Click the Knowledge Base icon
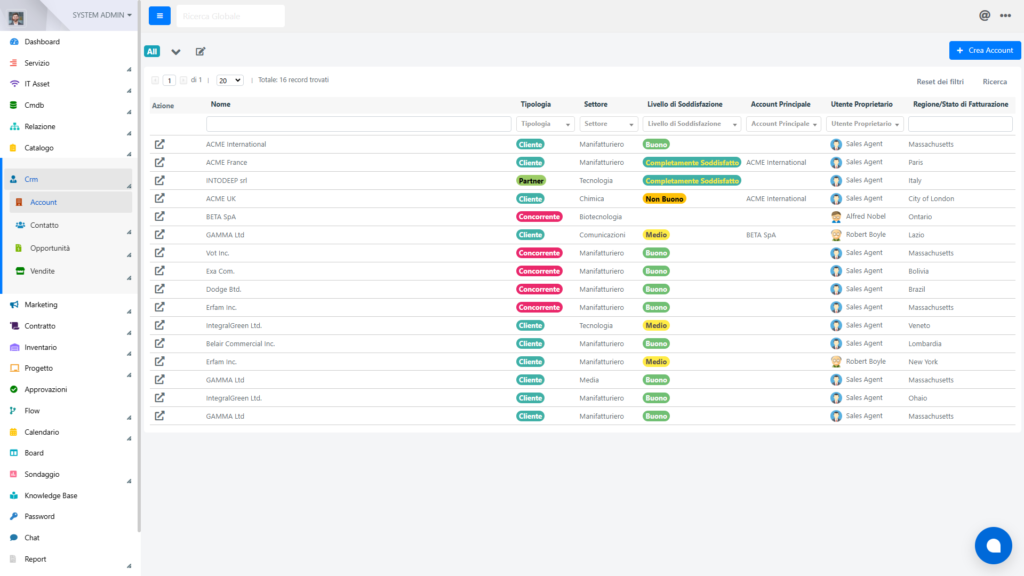1024x576 pixels. coord(14,496)
